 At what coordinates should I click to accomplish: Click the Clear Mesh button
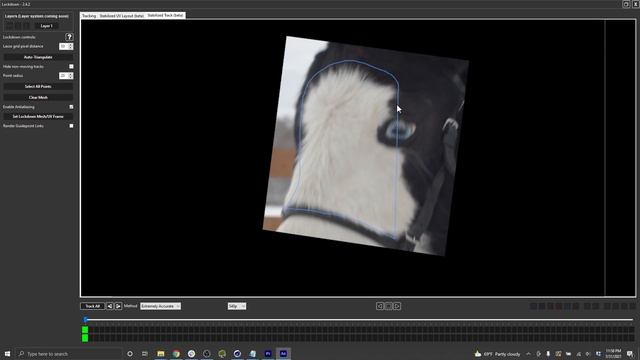(38, 98)
